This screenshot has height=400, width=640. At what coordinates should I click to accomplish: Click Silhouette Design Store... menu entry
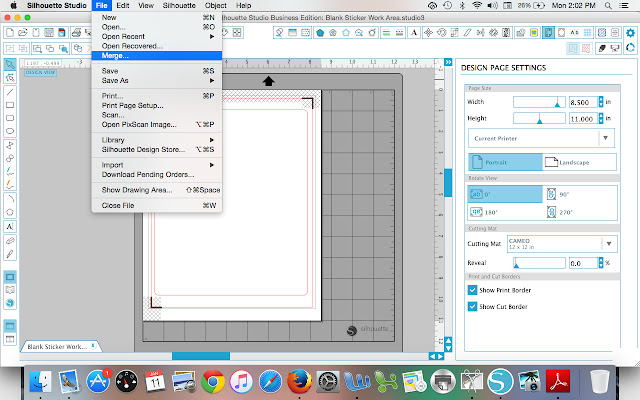tap(157, 149)
